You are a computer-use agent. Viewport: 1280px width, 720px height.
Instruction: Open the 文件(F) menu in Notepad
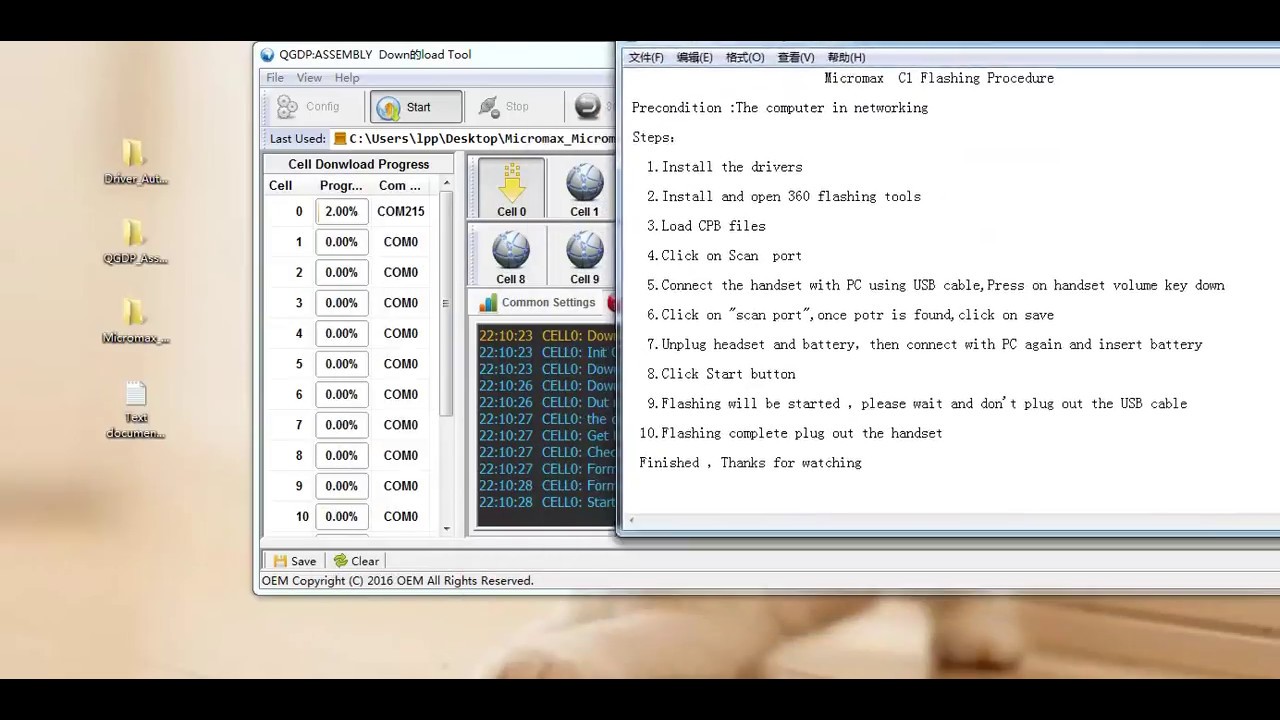click(x=646, y=58)
